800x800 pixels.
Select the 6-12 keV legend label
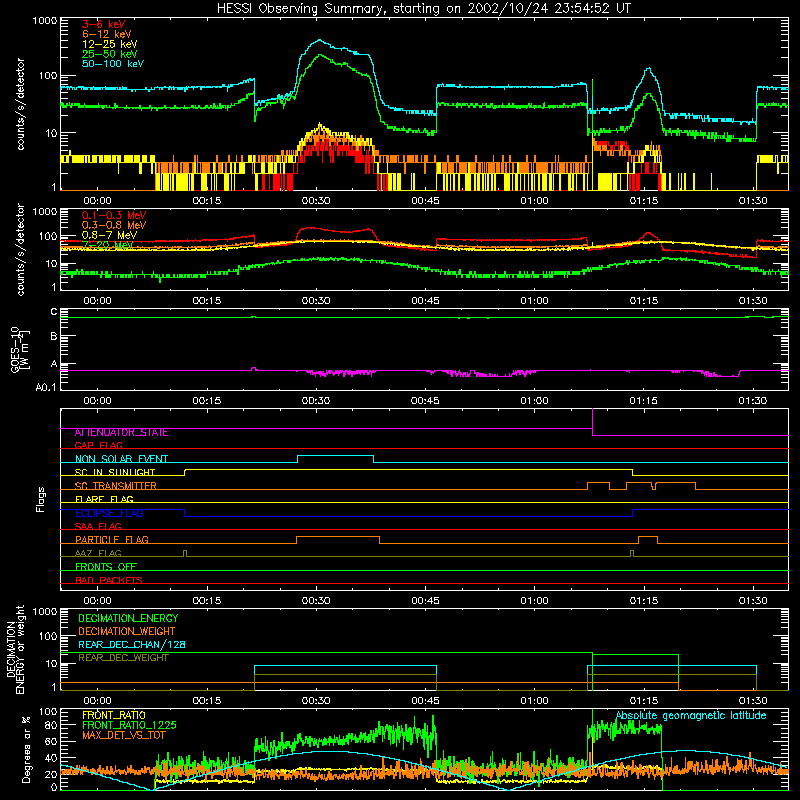(106, 34)
